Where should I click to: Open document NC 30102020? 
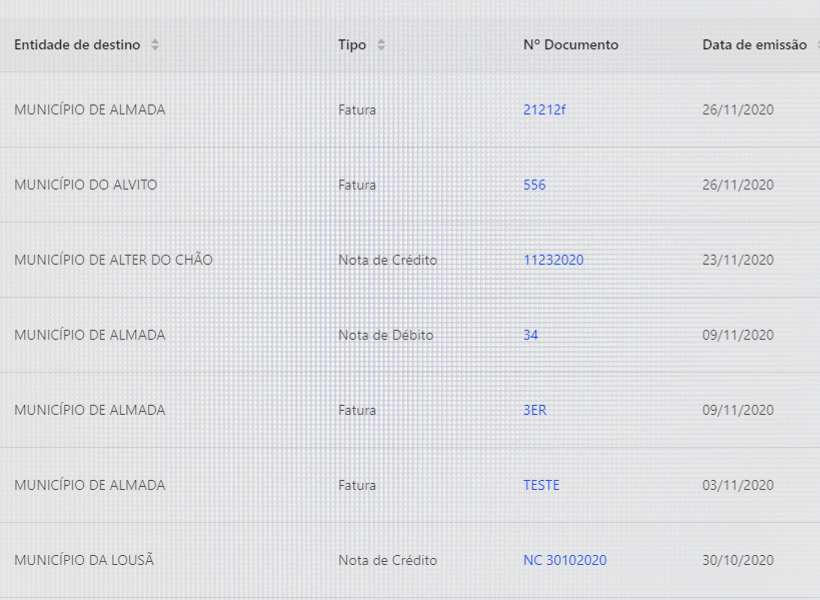point(564,560)
